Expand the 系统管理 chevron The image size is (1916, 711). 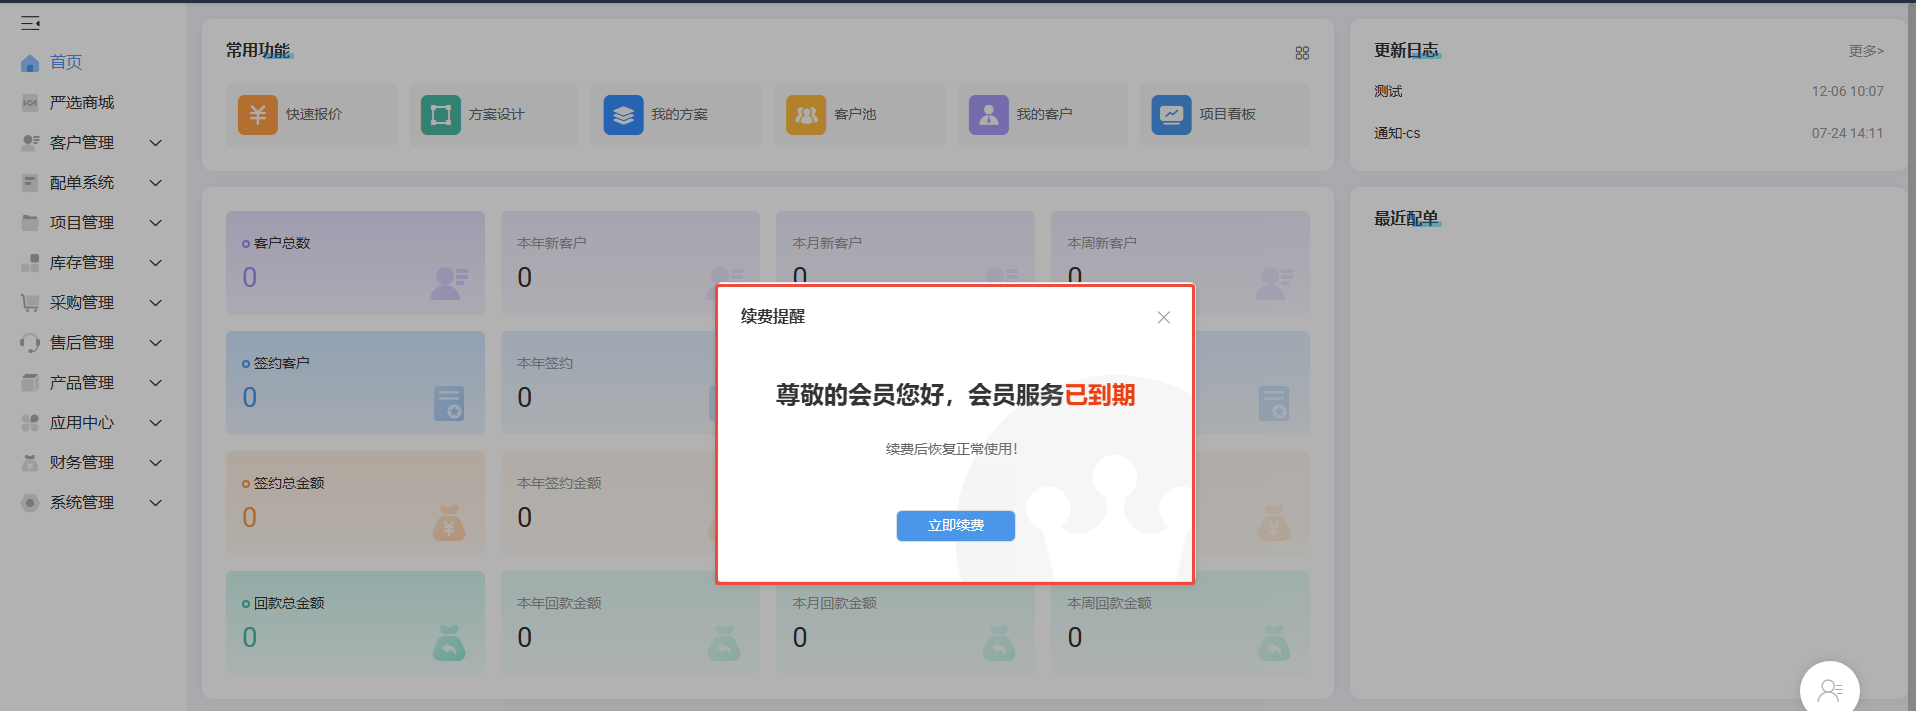[155, 503]
